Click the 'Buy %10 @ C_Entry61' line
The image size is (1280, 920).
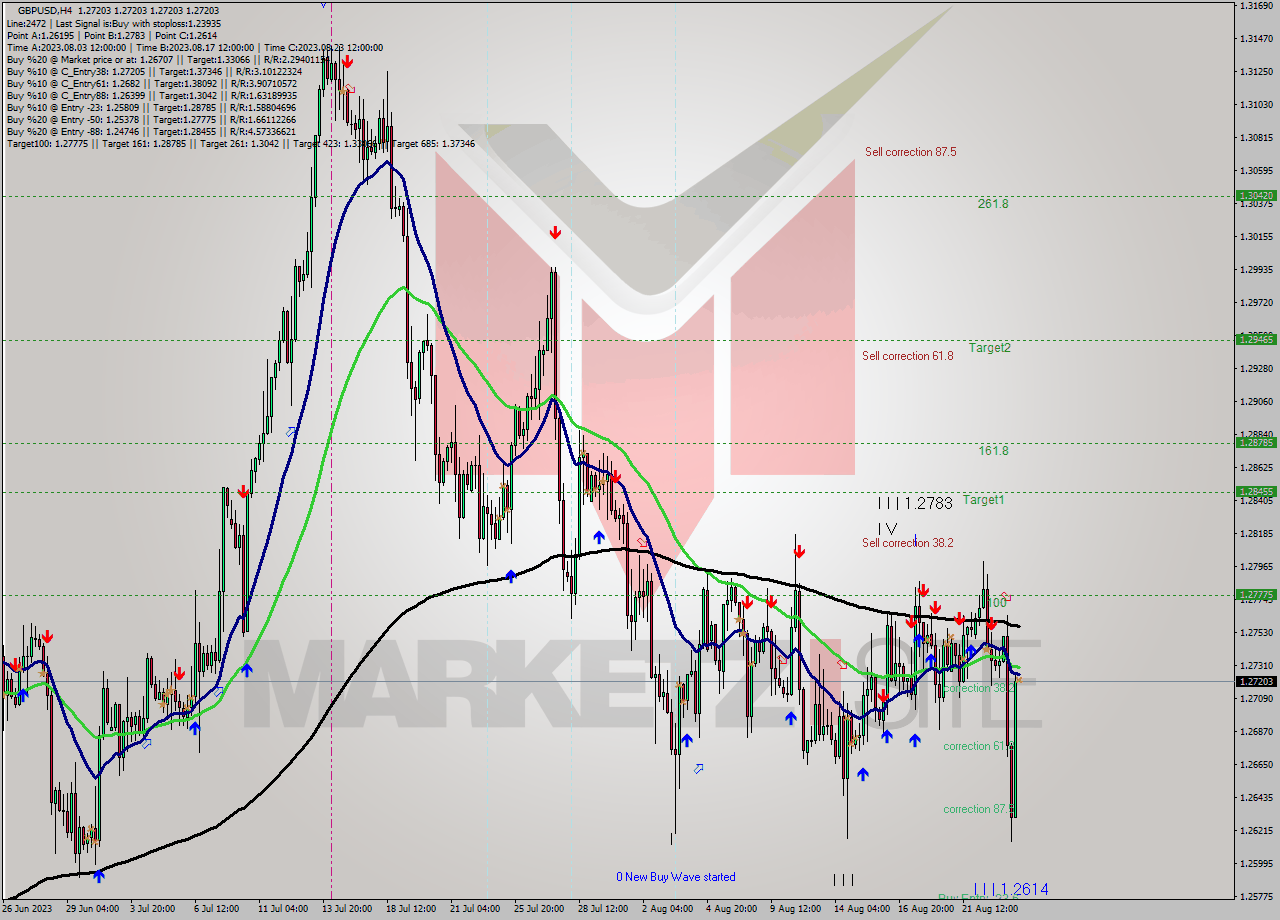[x=151, y=83]
